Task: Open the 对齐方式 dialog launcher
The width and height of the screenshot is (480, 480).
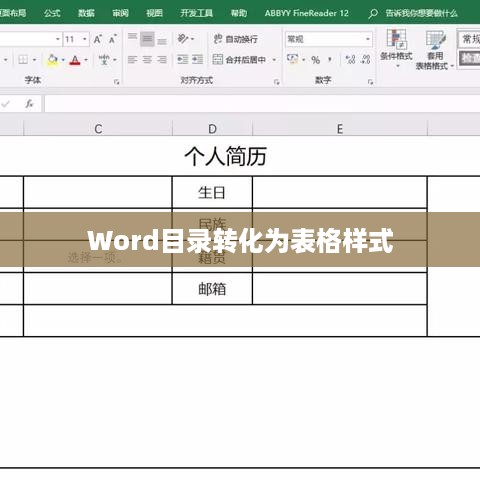Action: coord(276,82)
